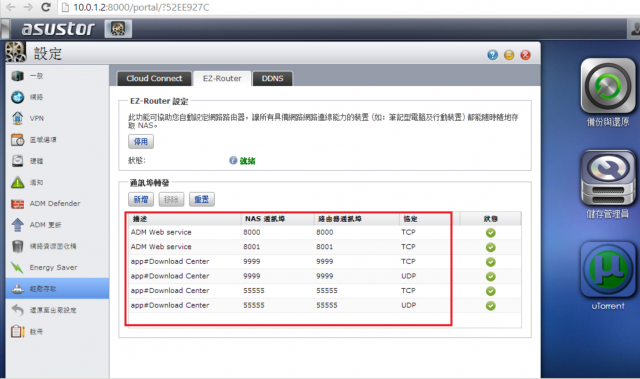
Task: Click the 重置 reset button
Action: tap(202, 199)
